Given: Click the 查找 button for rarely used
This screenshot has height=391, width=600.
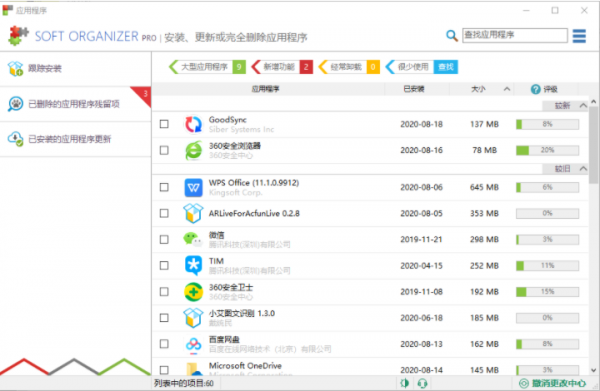Looking at the screenshot, I should pyautogui.click(x=446, y=67).
